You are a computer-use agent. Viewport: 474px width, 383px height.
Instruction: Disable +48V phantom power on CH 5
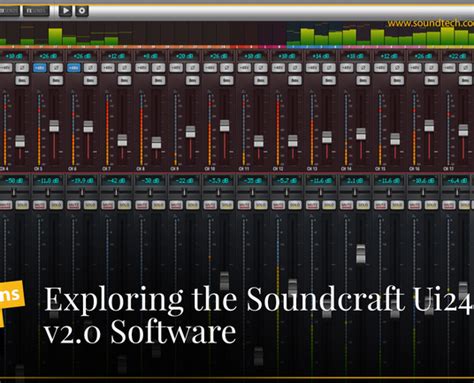click(40, 68)
